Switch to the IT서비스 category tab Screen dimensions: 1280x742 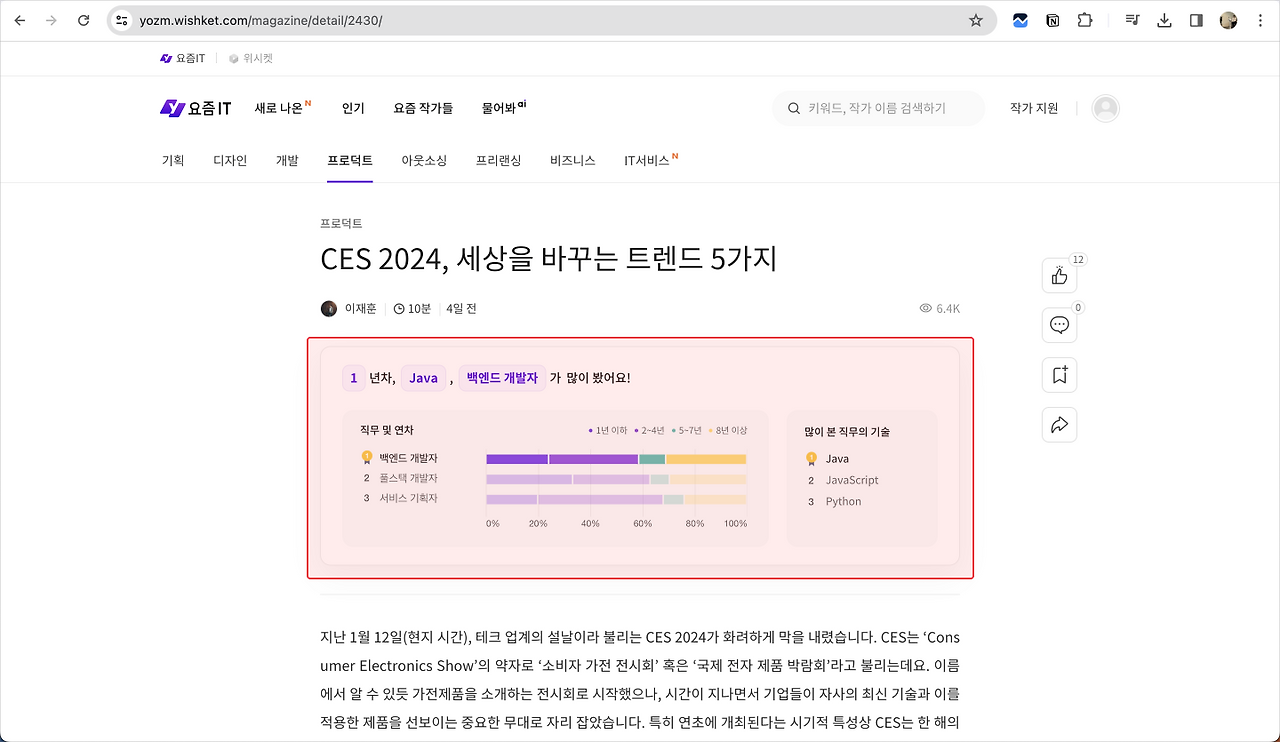pyautogui.click(x=651, y=160)
